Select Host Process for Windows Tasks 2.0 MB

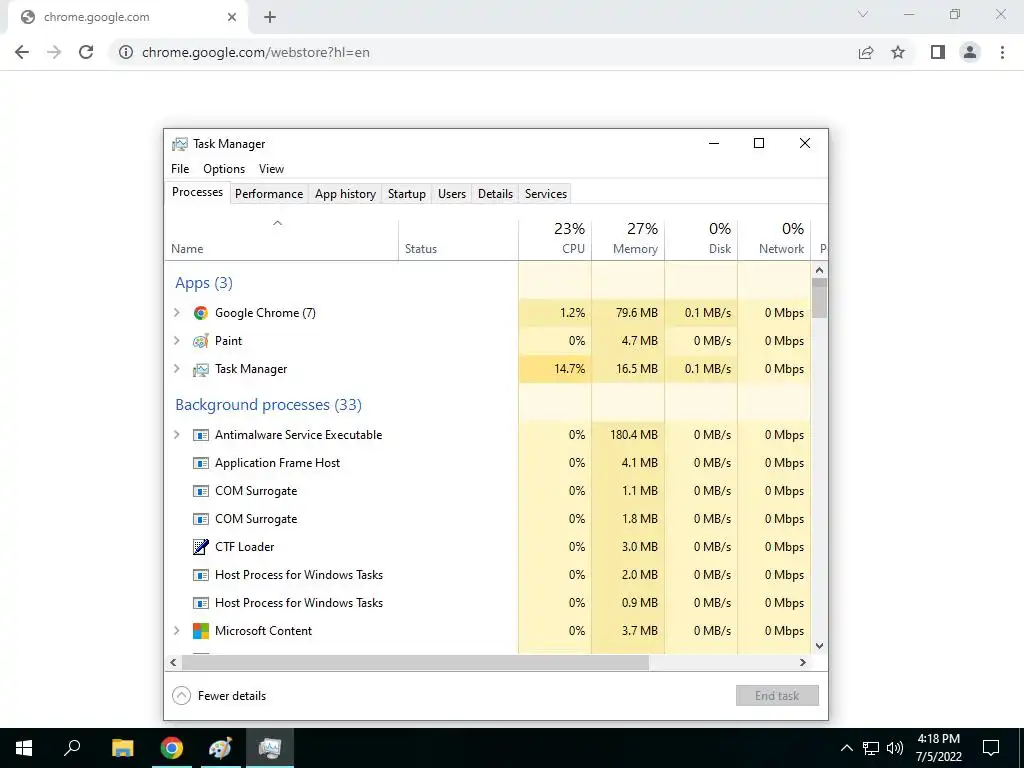coord(488,575)
